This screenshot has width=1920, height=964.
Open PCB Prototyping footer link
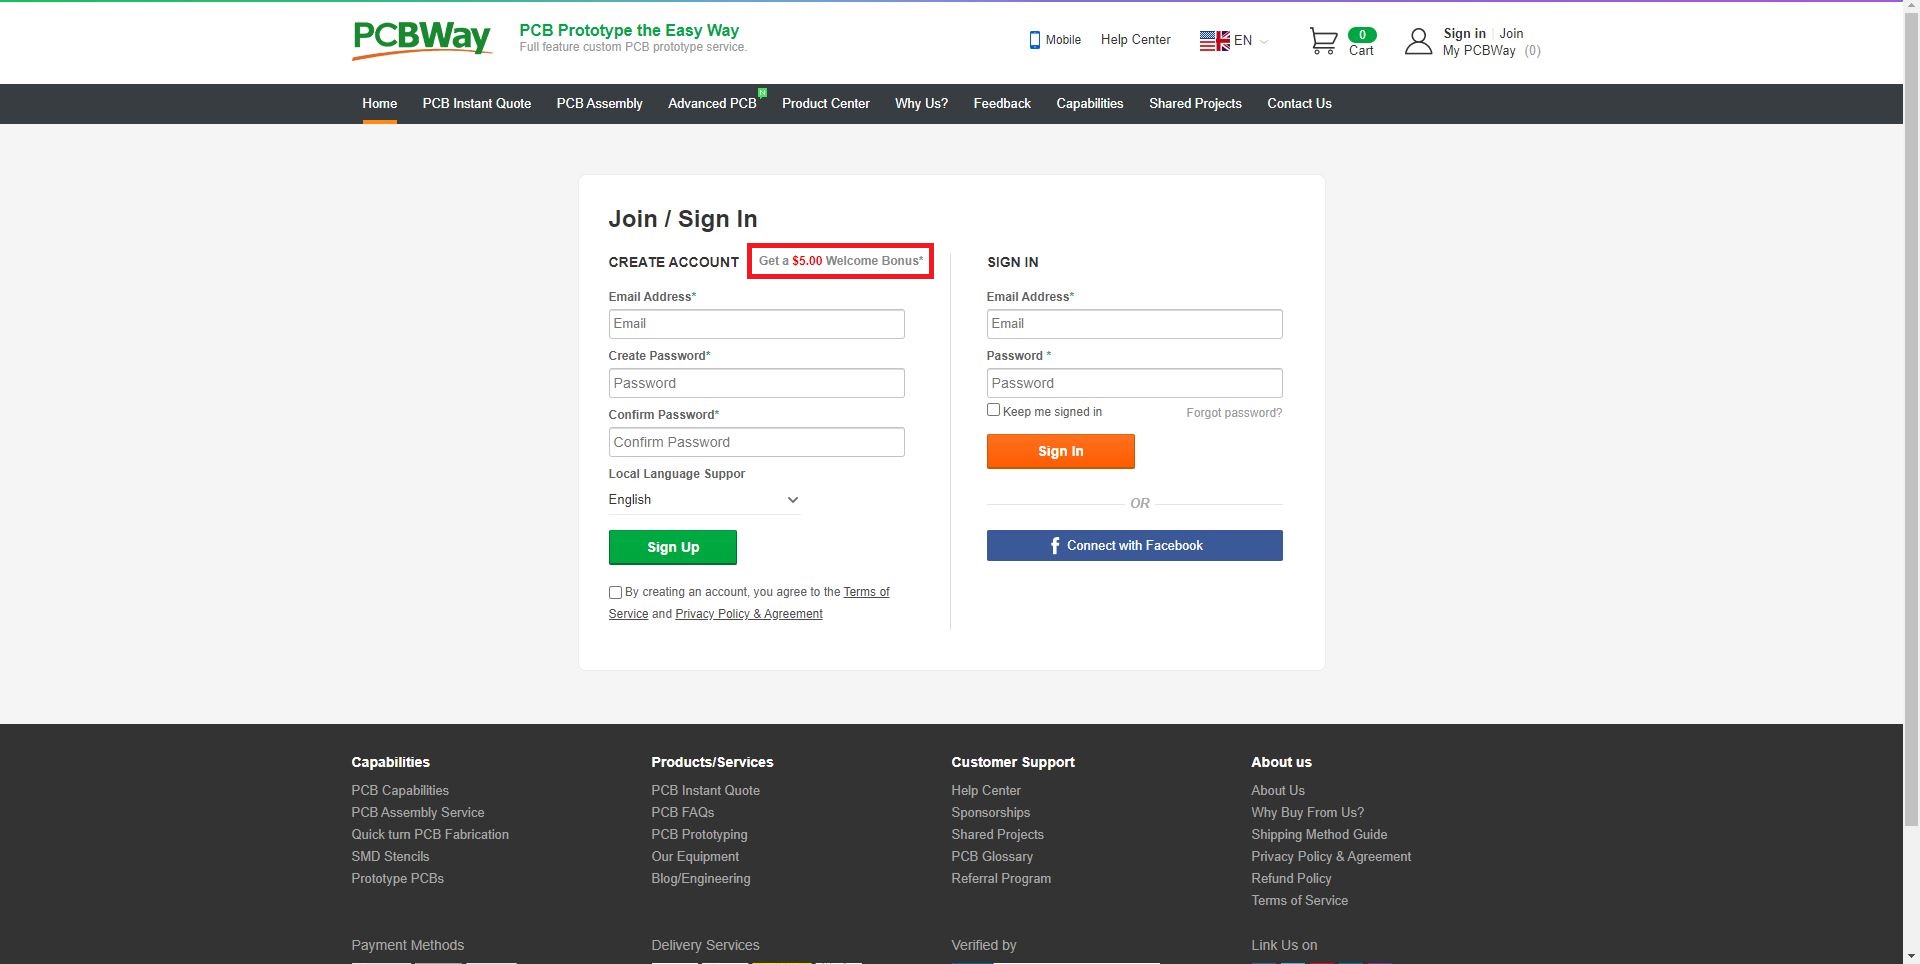699,835
